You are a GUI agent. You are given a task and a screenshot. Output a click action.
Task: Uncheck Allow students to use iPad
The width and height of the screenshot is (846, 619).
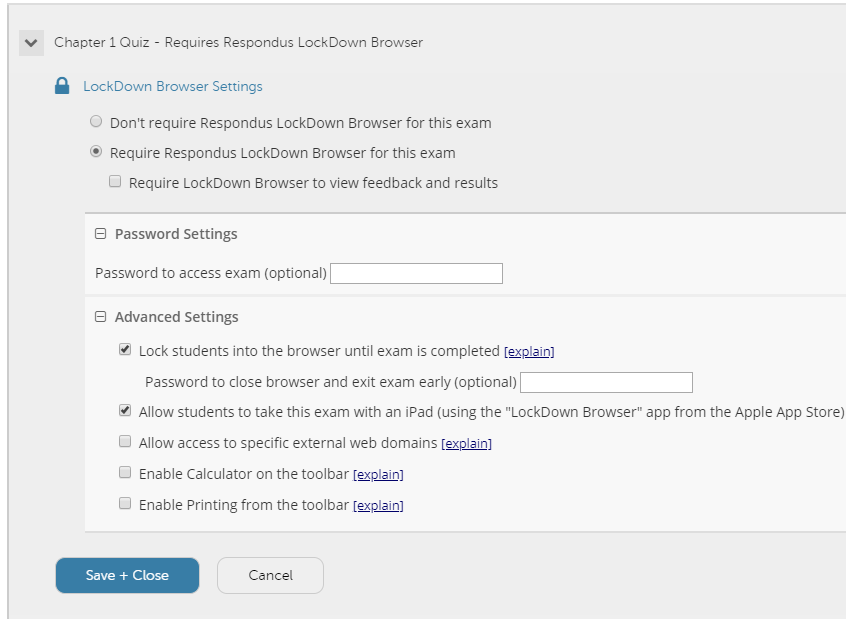(x=125, y=411)
